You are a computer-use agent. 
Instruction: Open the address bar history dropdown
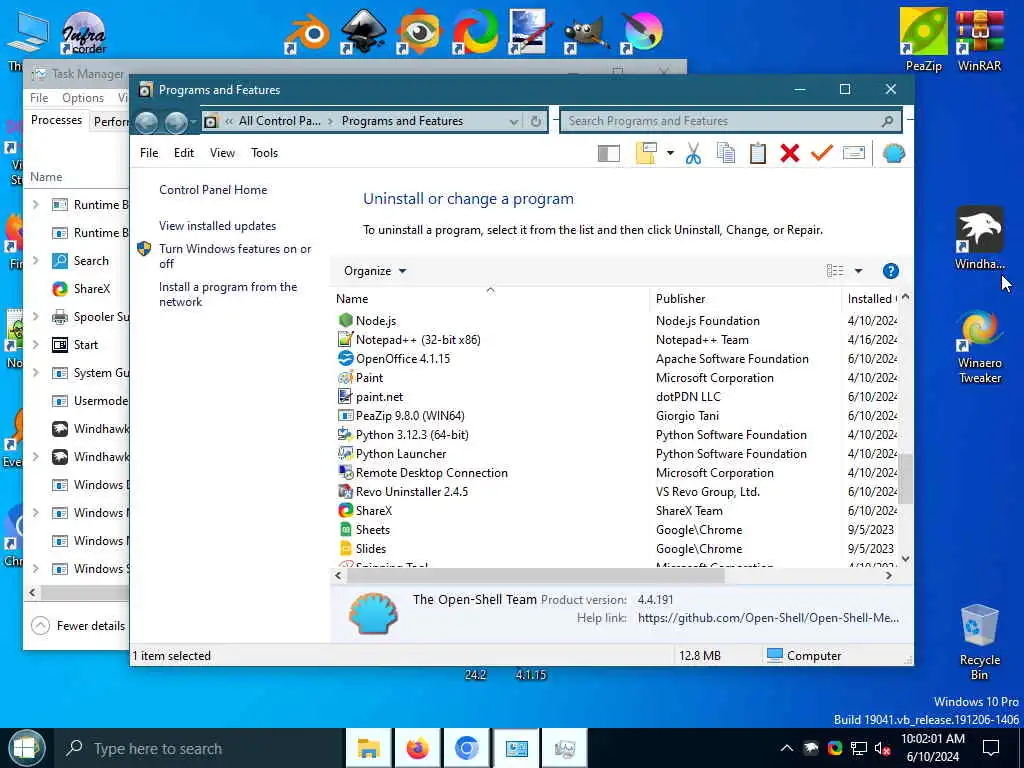coord(513,121)
